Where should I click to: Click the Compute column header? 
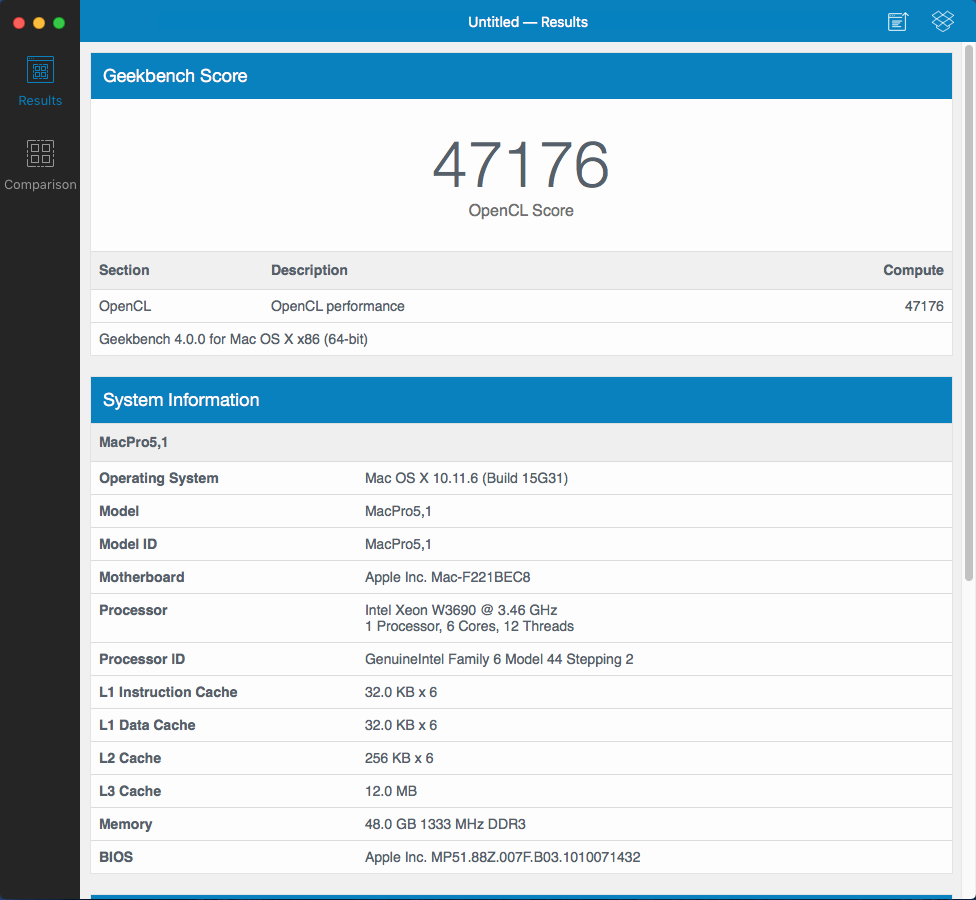pyautogui.click(x=913, y=270)
